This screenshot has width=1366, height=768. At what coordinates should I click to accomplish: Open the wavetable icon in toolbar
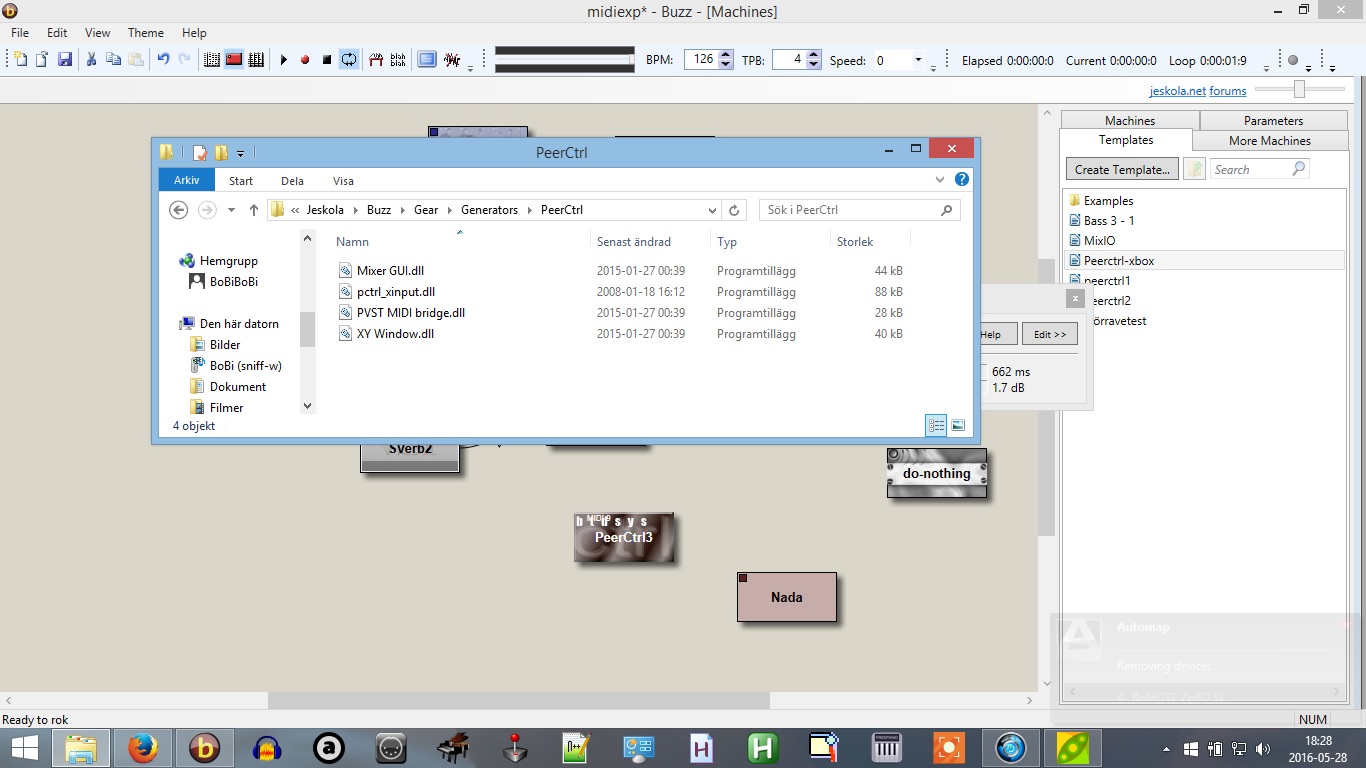click(376, 60)
